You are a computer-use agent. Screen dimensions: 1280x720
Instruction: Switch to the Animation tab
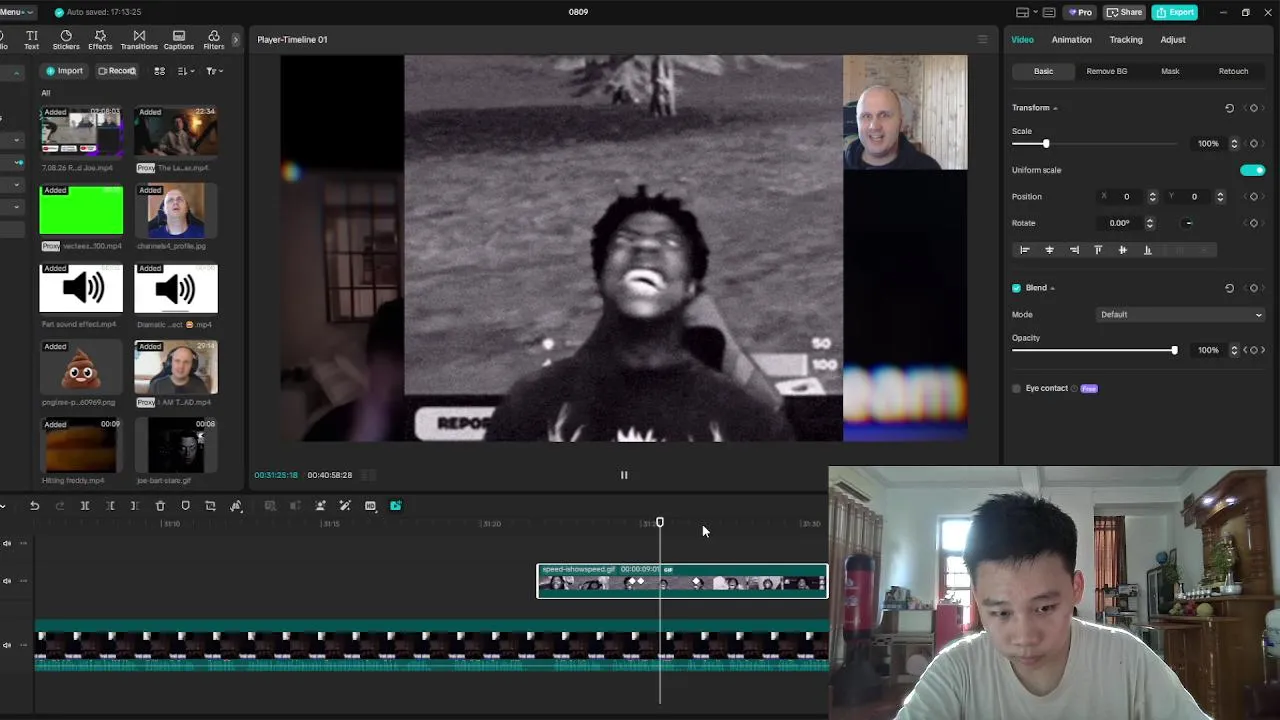(x=1071, y=40)
